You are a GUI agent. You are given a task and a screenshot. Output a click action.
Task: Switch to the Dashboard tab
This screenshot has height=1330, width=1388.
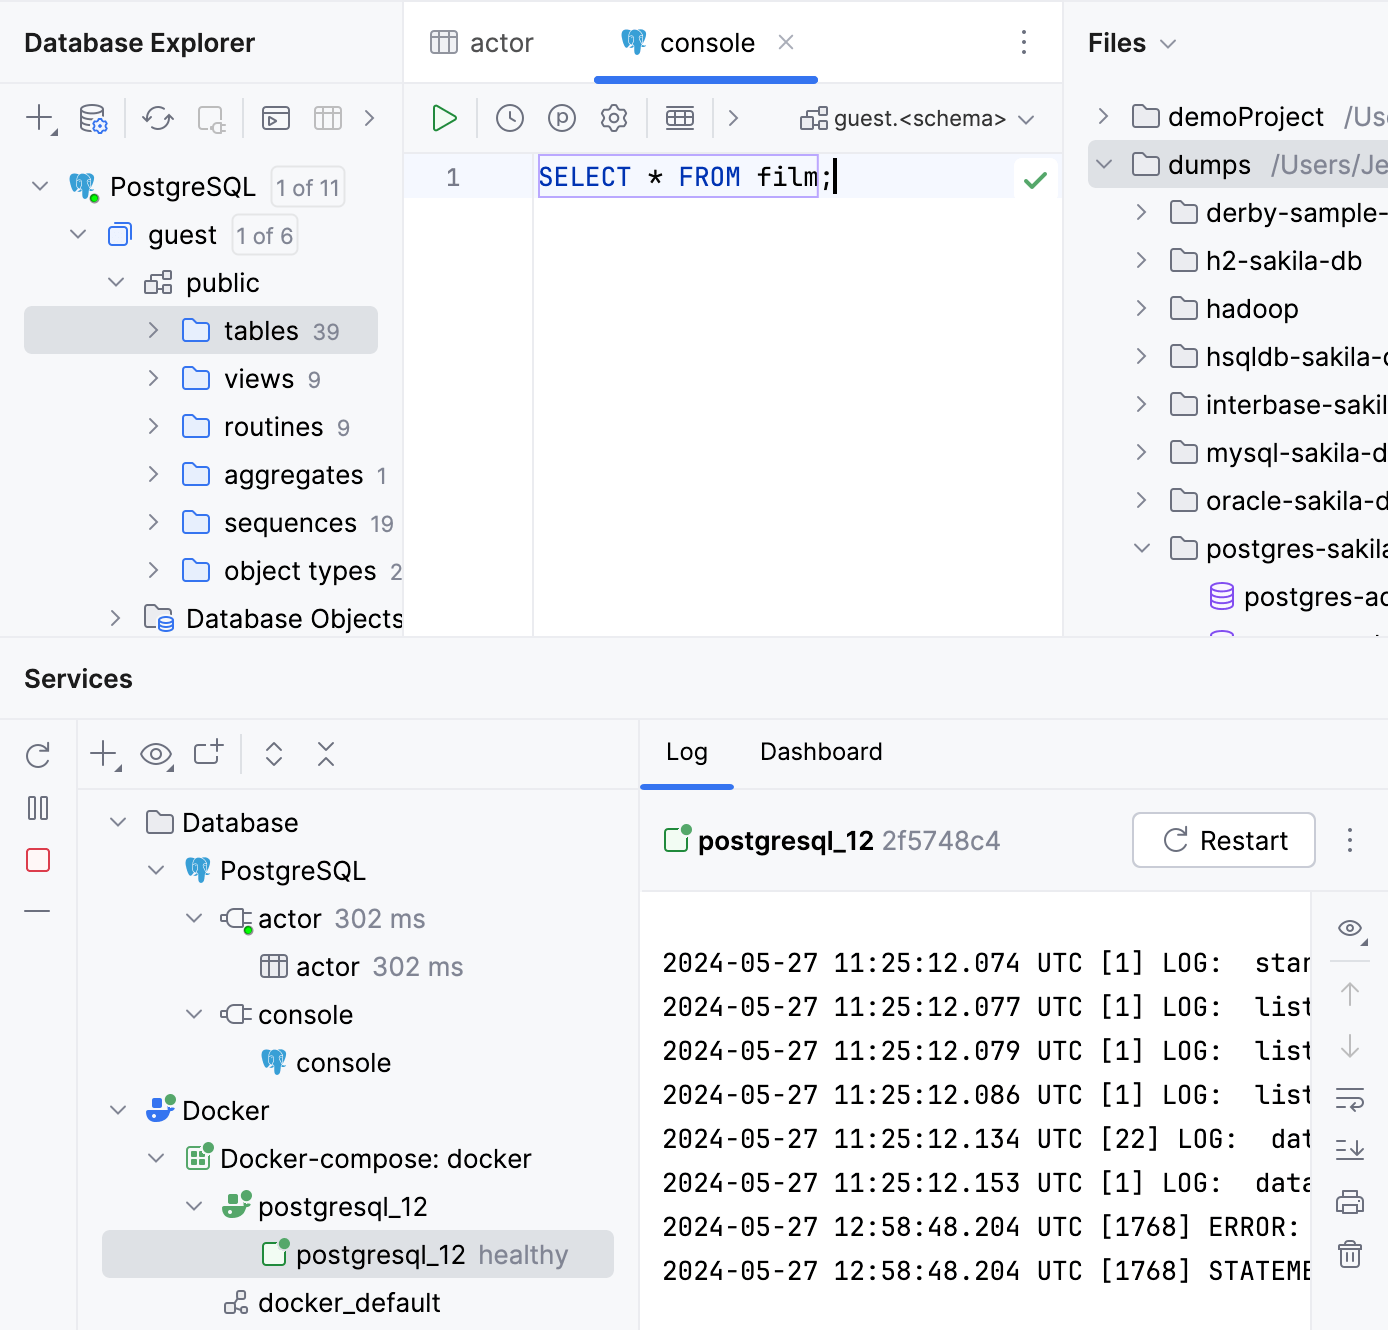820,752
